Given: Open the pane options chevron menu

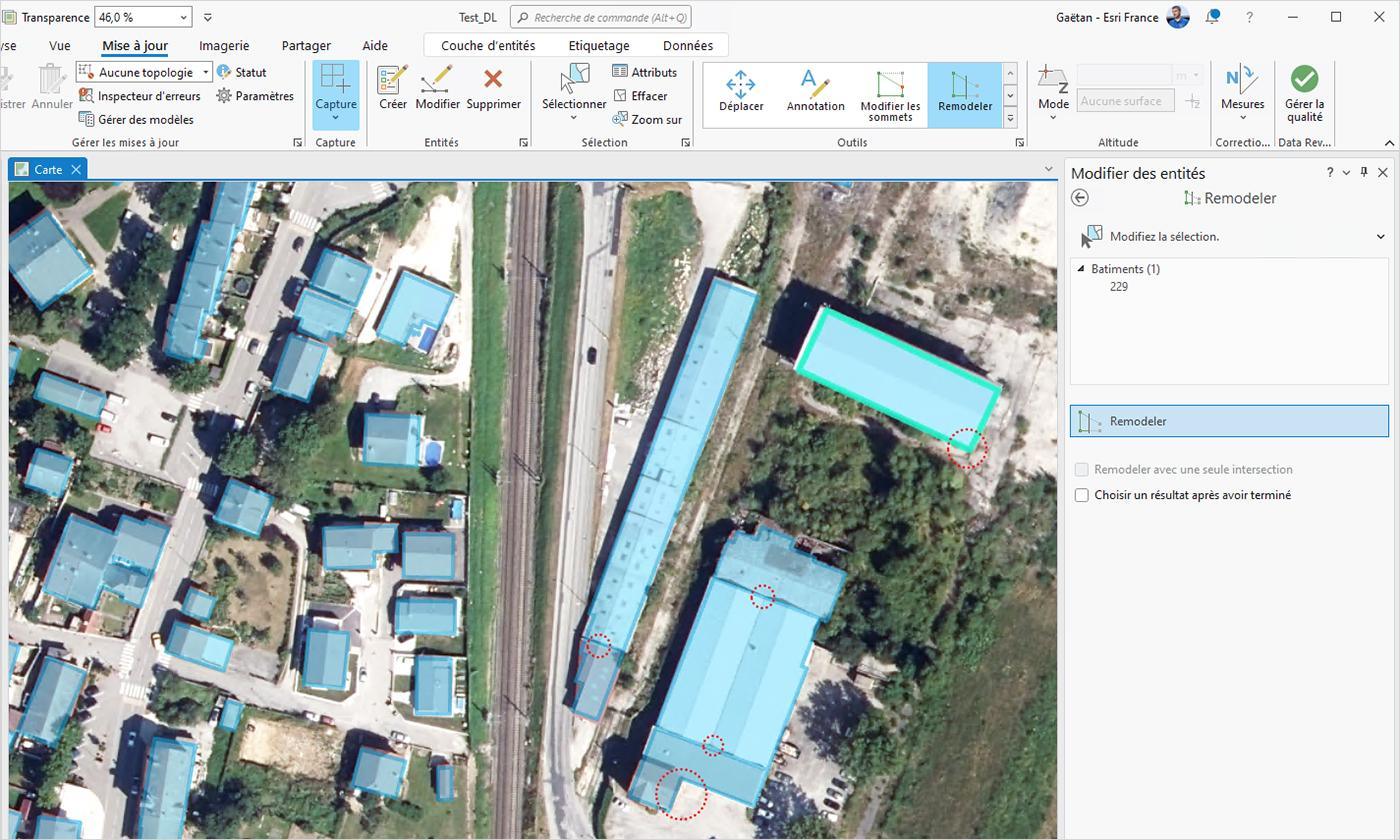Looking at the screenshot, I should 1347,173.
